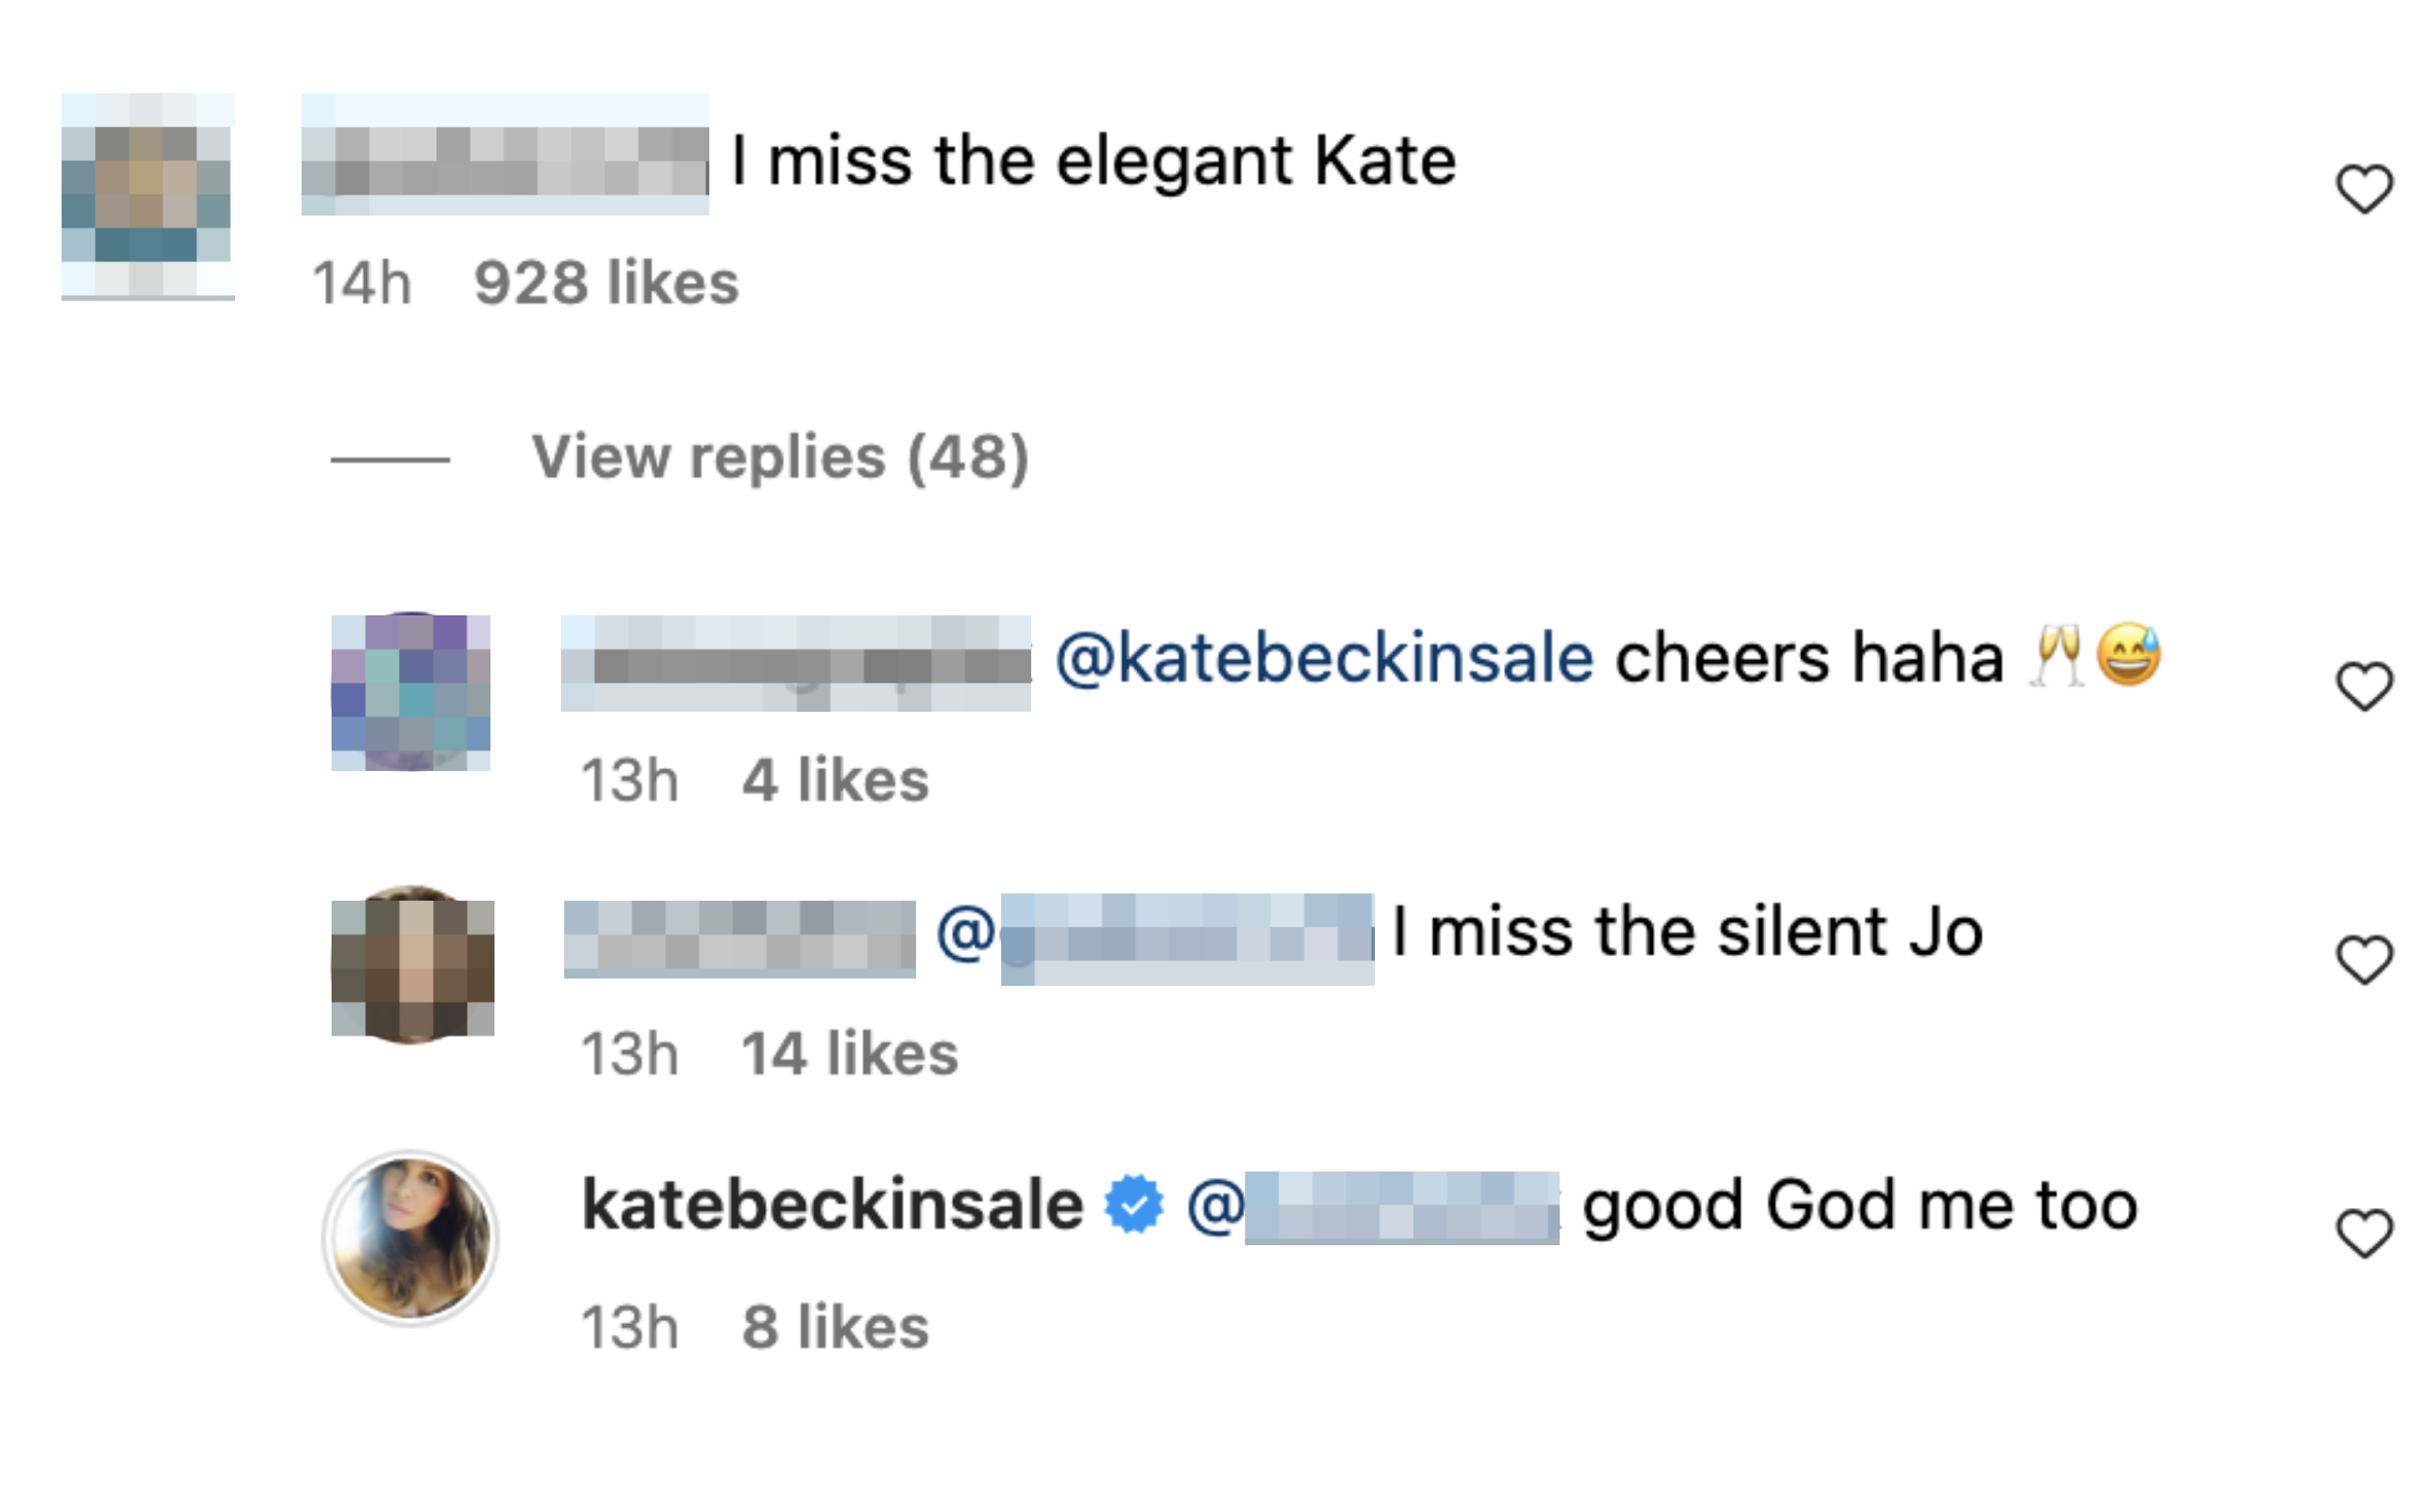Like katebeckinsale's "good God me too" reply

pos(2364,1233)
